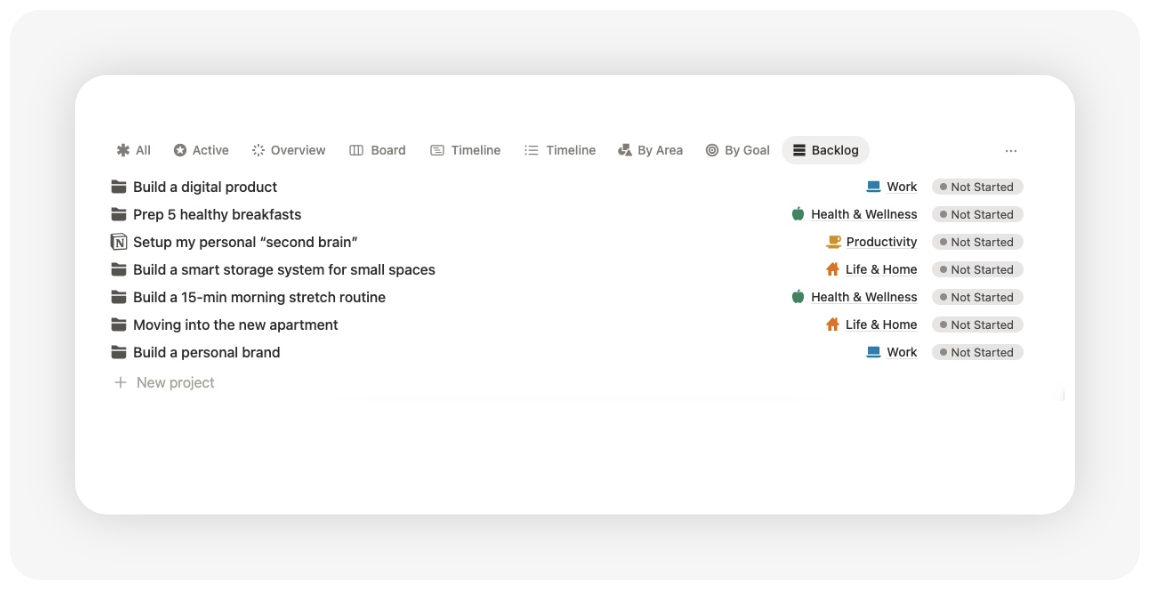1150x590 pixels.
Task: Click folder icon beside Build a personal brand
Action: click(x=119, y=352)
